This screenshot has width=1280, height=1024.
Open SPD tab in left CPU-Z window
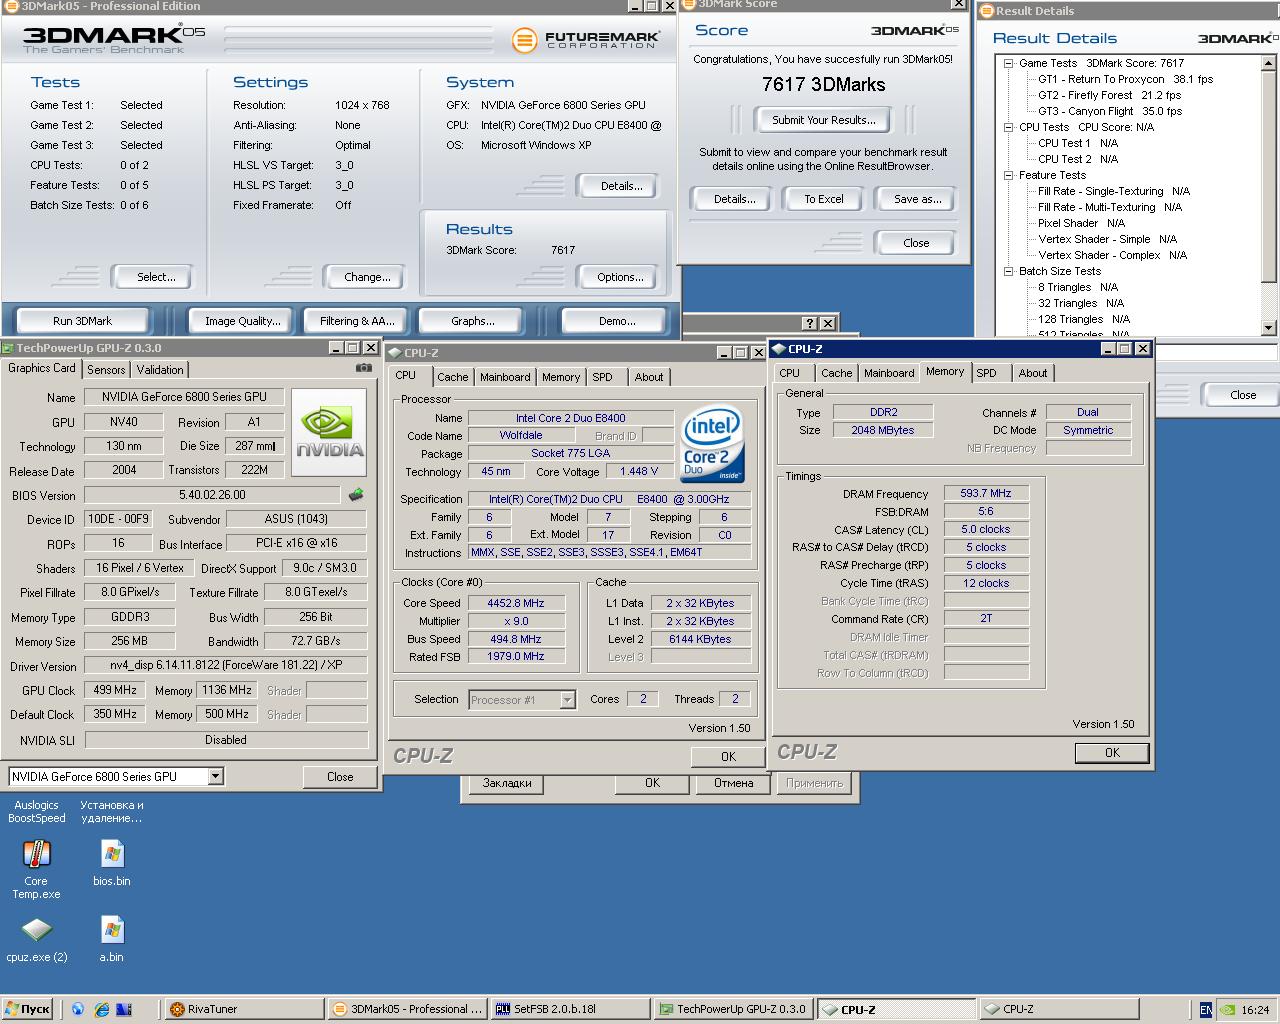coord(602,377)
